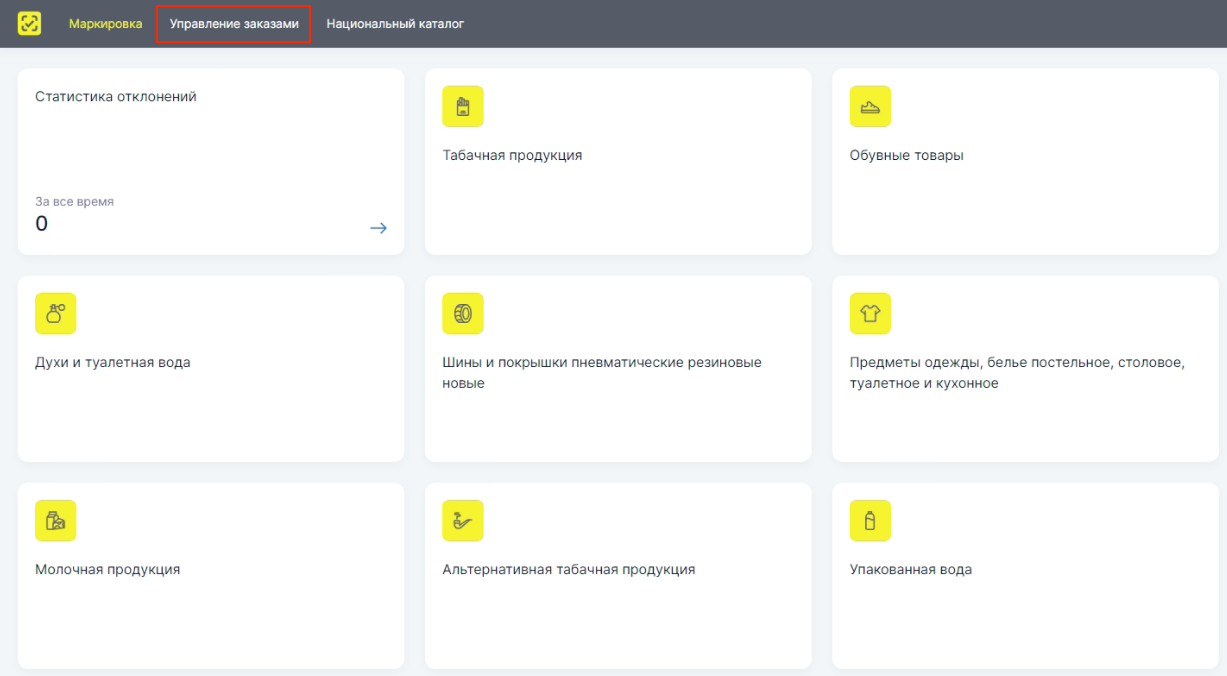This screenshot has width=1227, height=676.
Task: Select Упакованная вода category label
Action: (910, 569)
